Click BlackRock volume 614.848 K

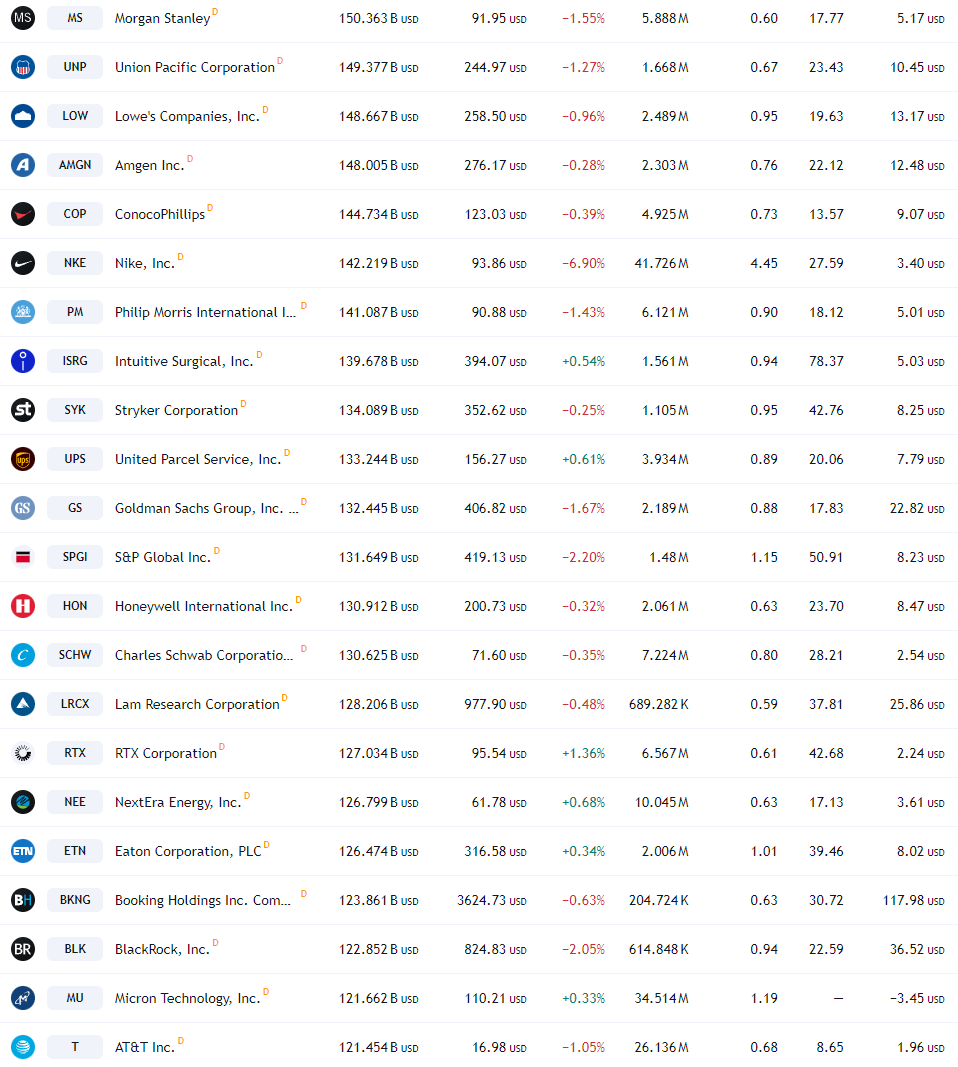pos(659,949)
